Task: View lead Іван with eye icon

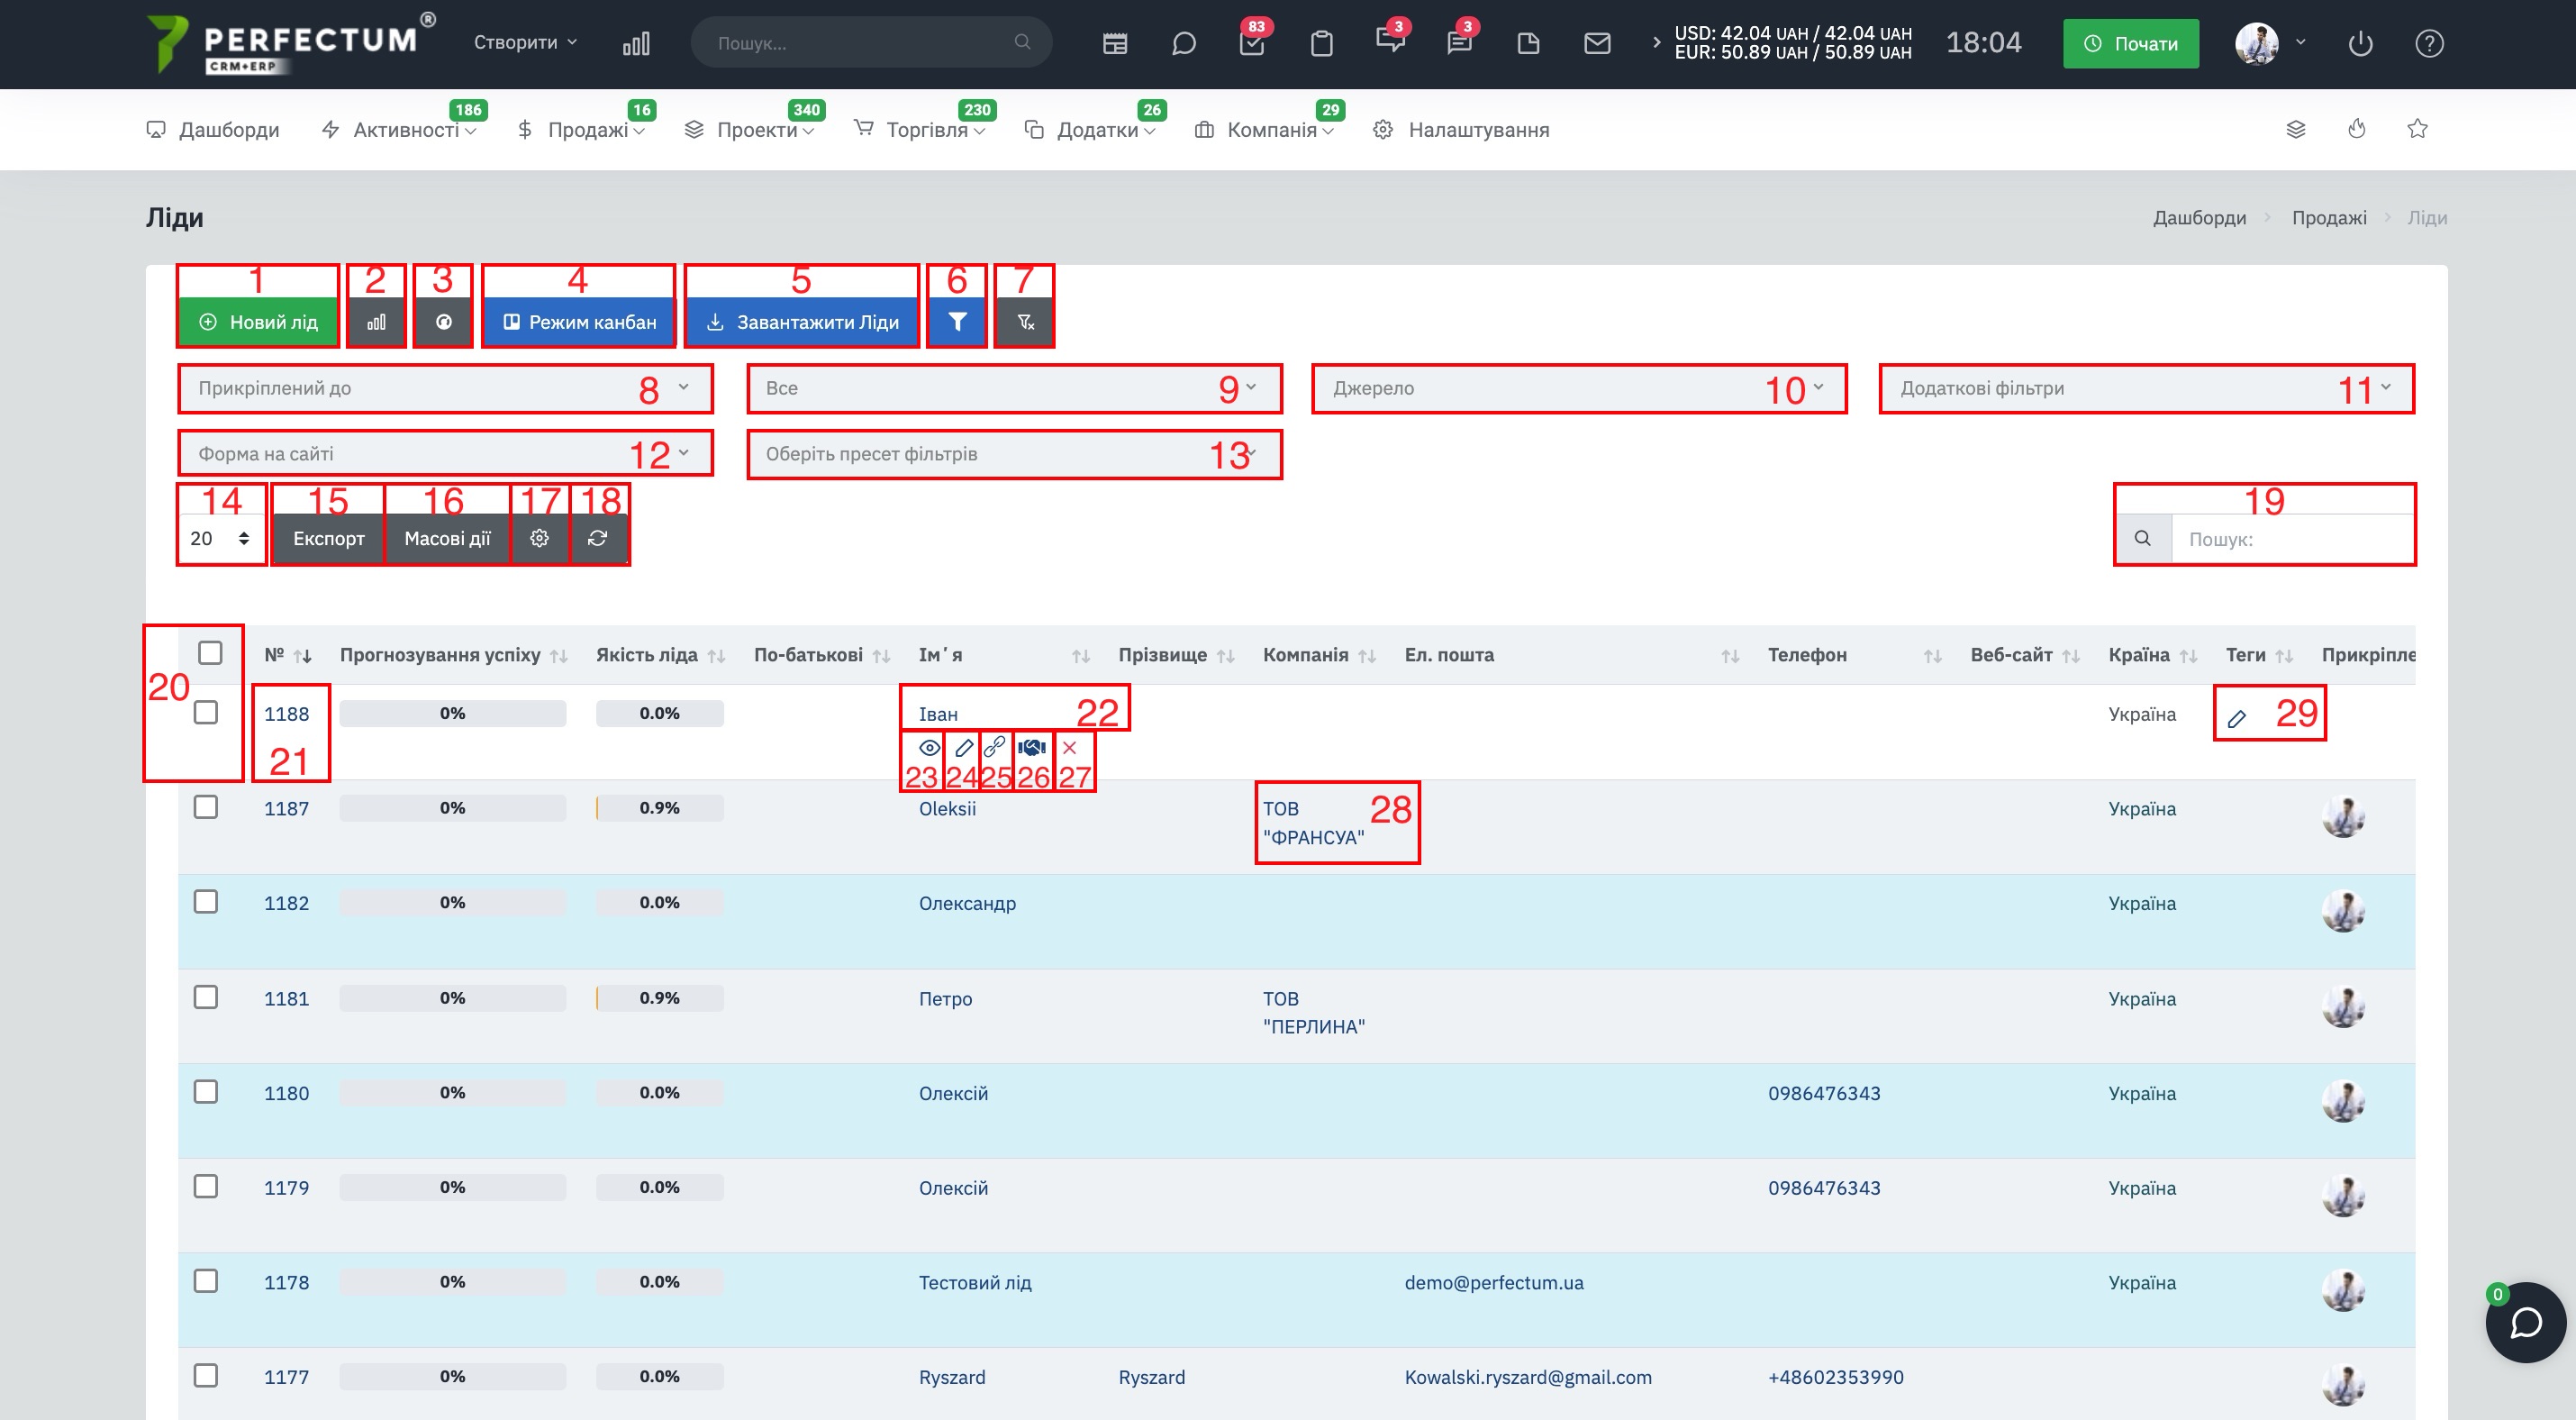Action: pos(929,747)
